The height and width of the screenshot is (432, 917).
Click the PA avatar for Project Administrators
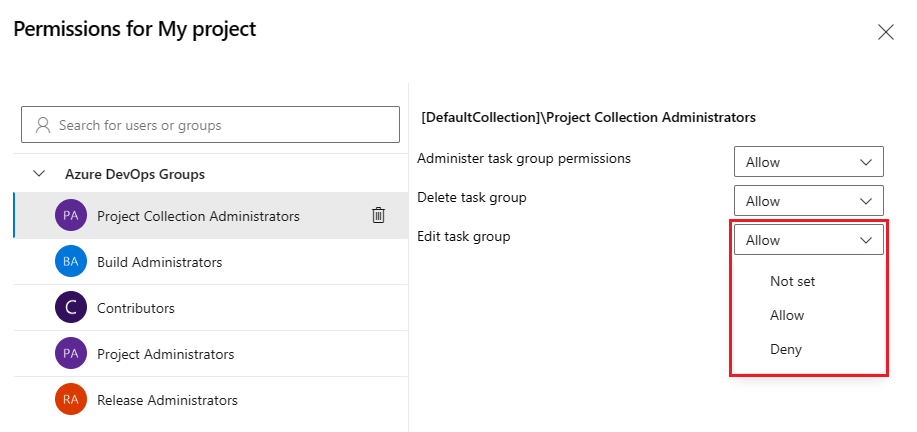[71, 354]
